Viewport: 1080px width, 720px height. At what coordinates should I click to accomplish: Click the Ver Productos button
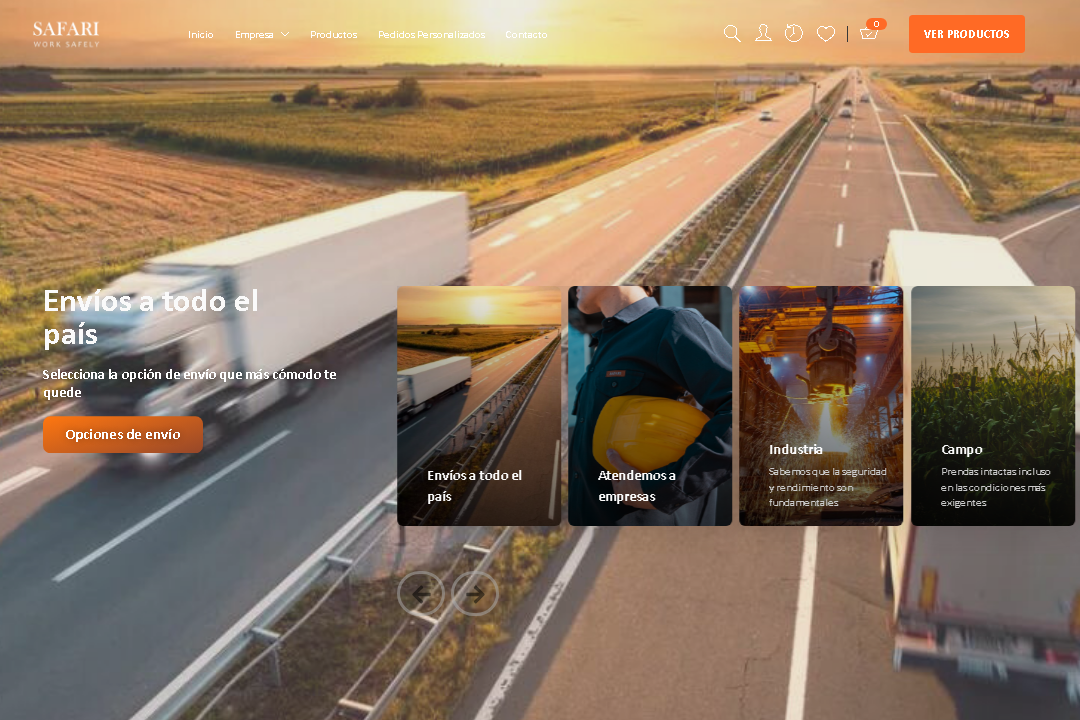point(966,34)
